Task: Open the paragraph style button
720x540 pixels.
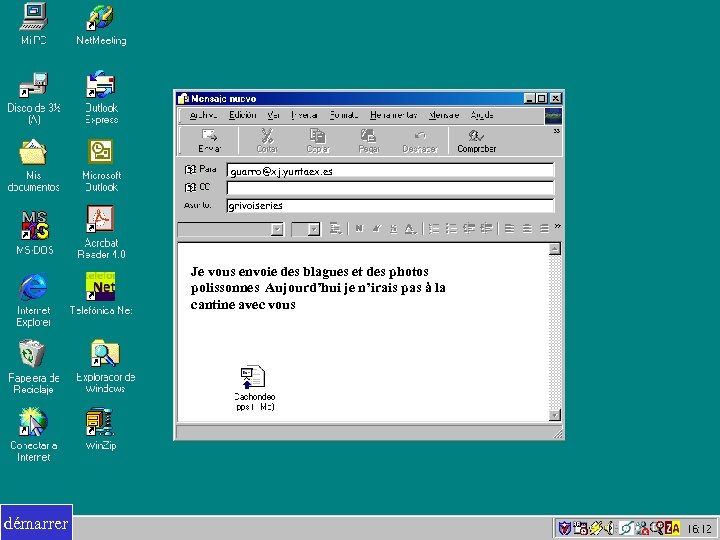Action: point(336,229)
